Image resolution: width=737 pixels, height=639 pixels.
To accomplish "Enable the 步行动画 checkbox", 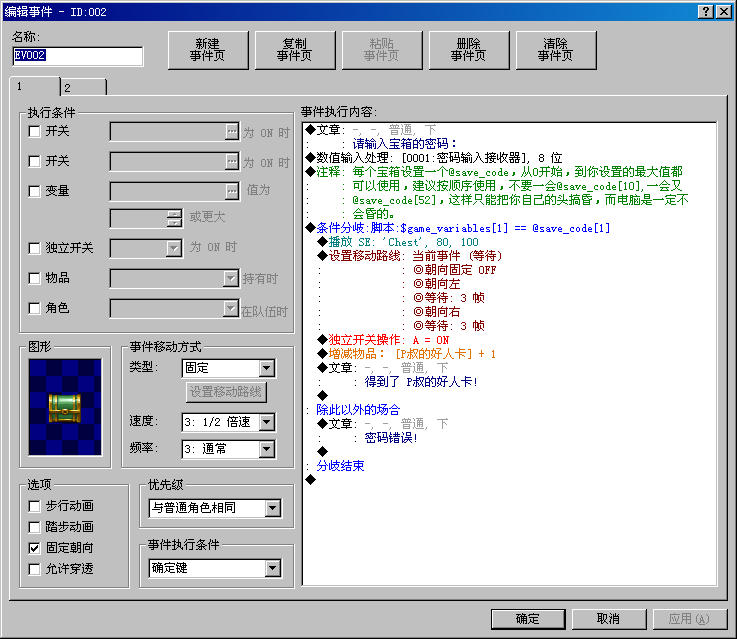I will point(34,506).
